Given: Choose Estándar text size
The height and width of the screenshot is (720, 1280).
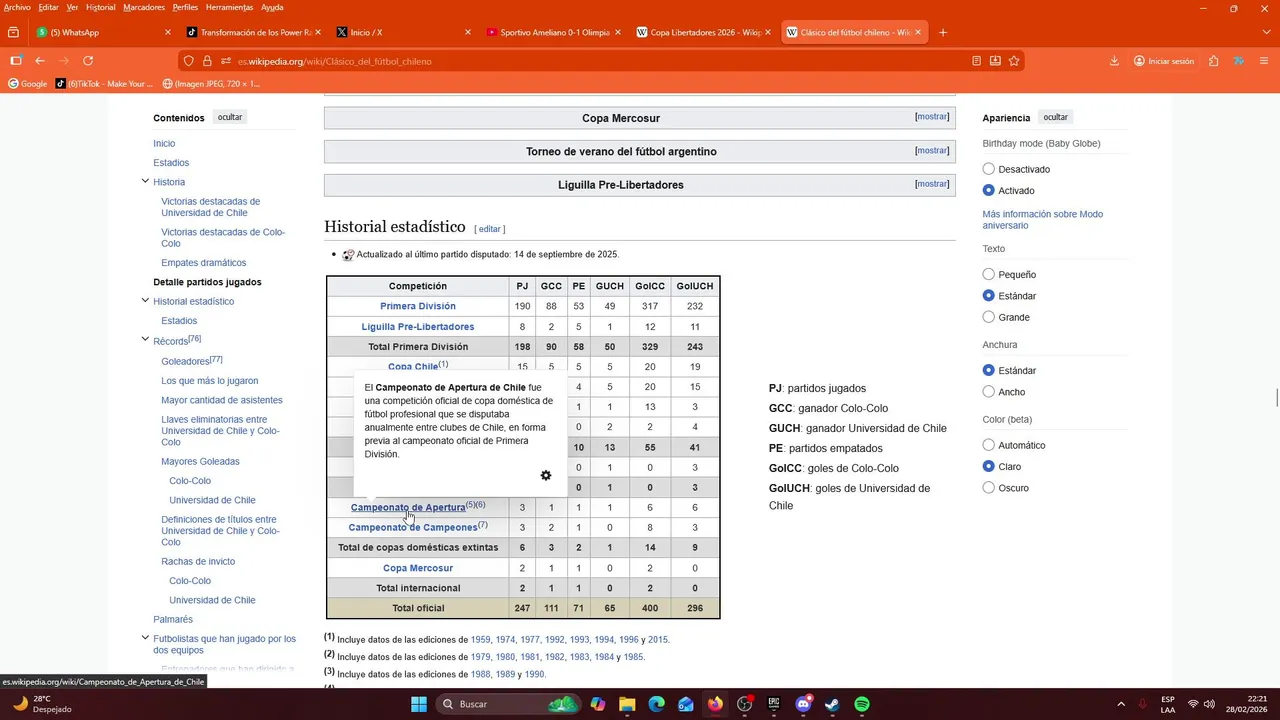Looking at the screenshot, I should point(989,295).
